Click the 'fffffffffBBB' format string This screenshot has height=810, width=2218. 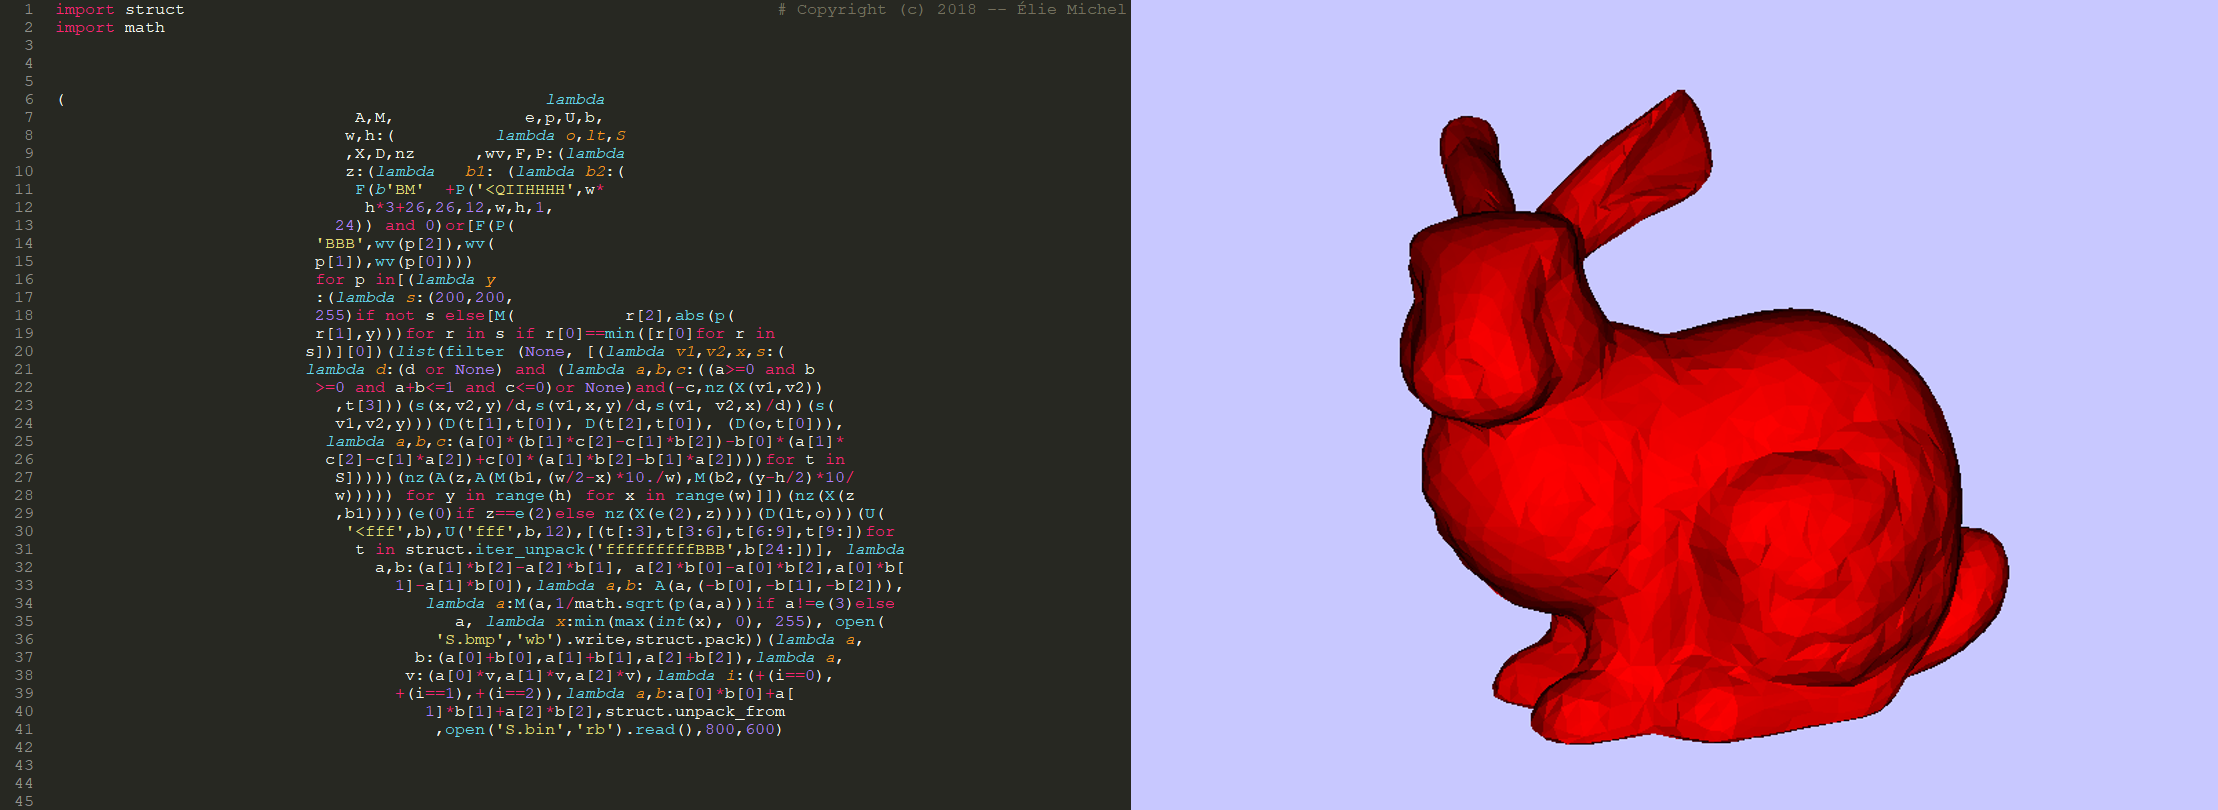point(665,550)
